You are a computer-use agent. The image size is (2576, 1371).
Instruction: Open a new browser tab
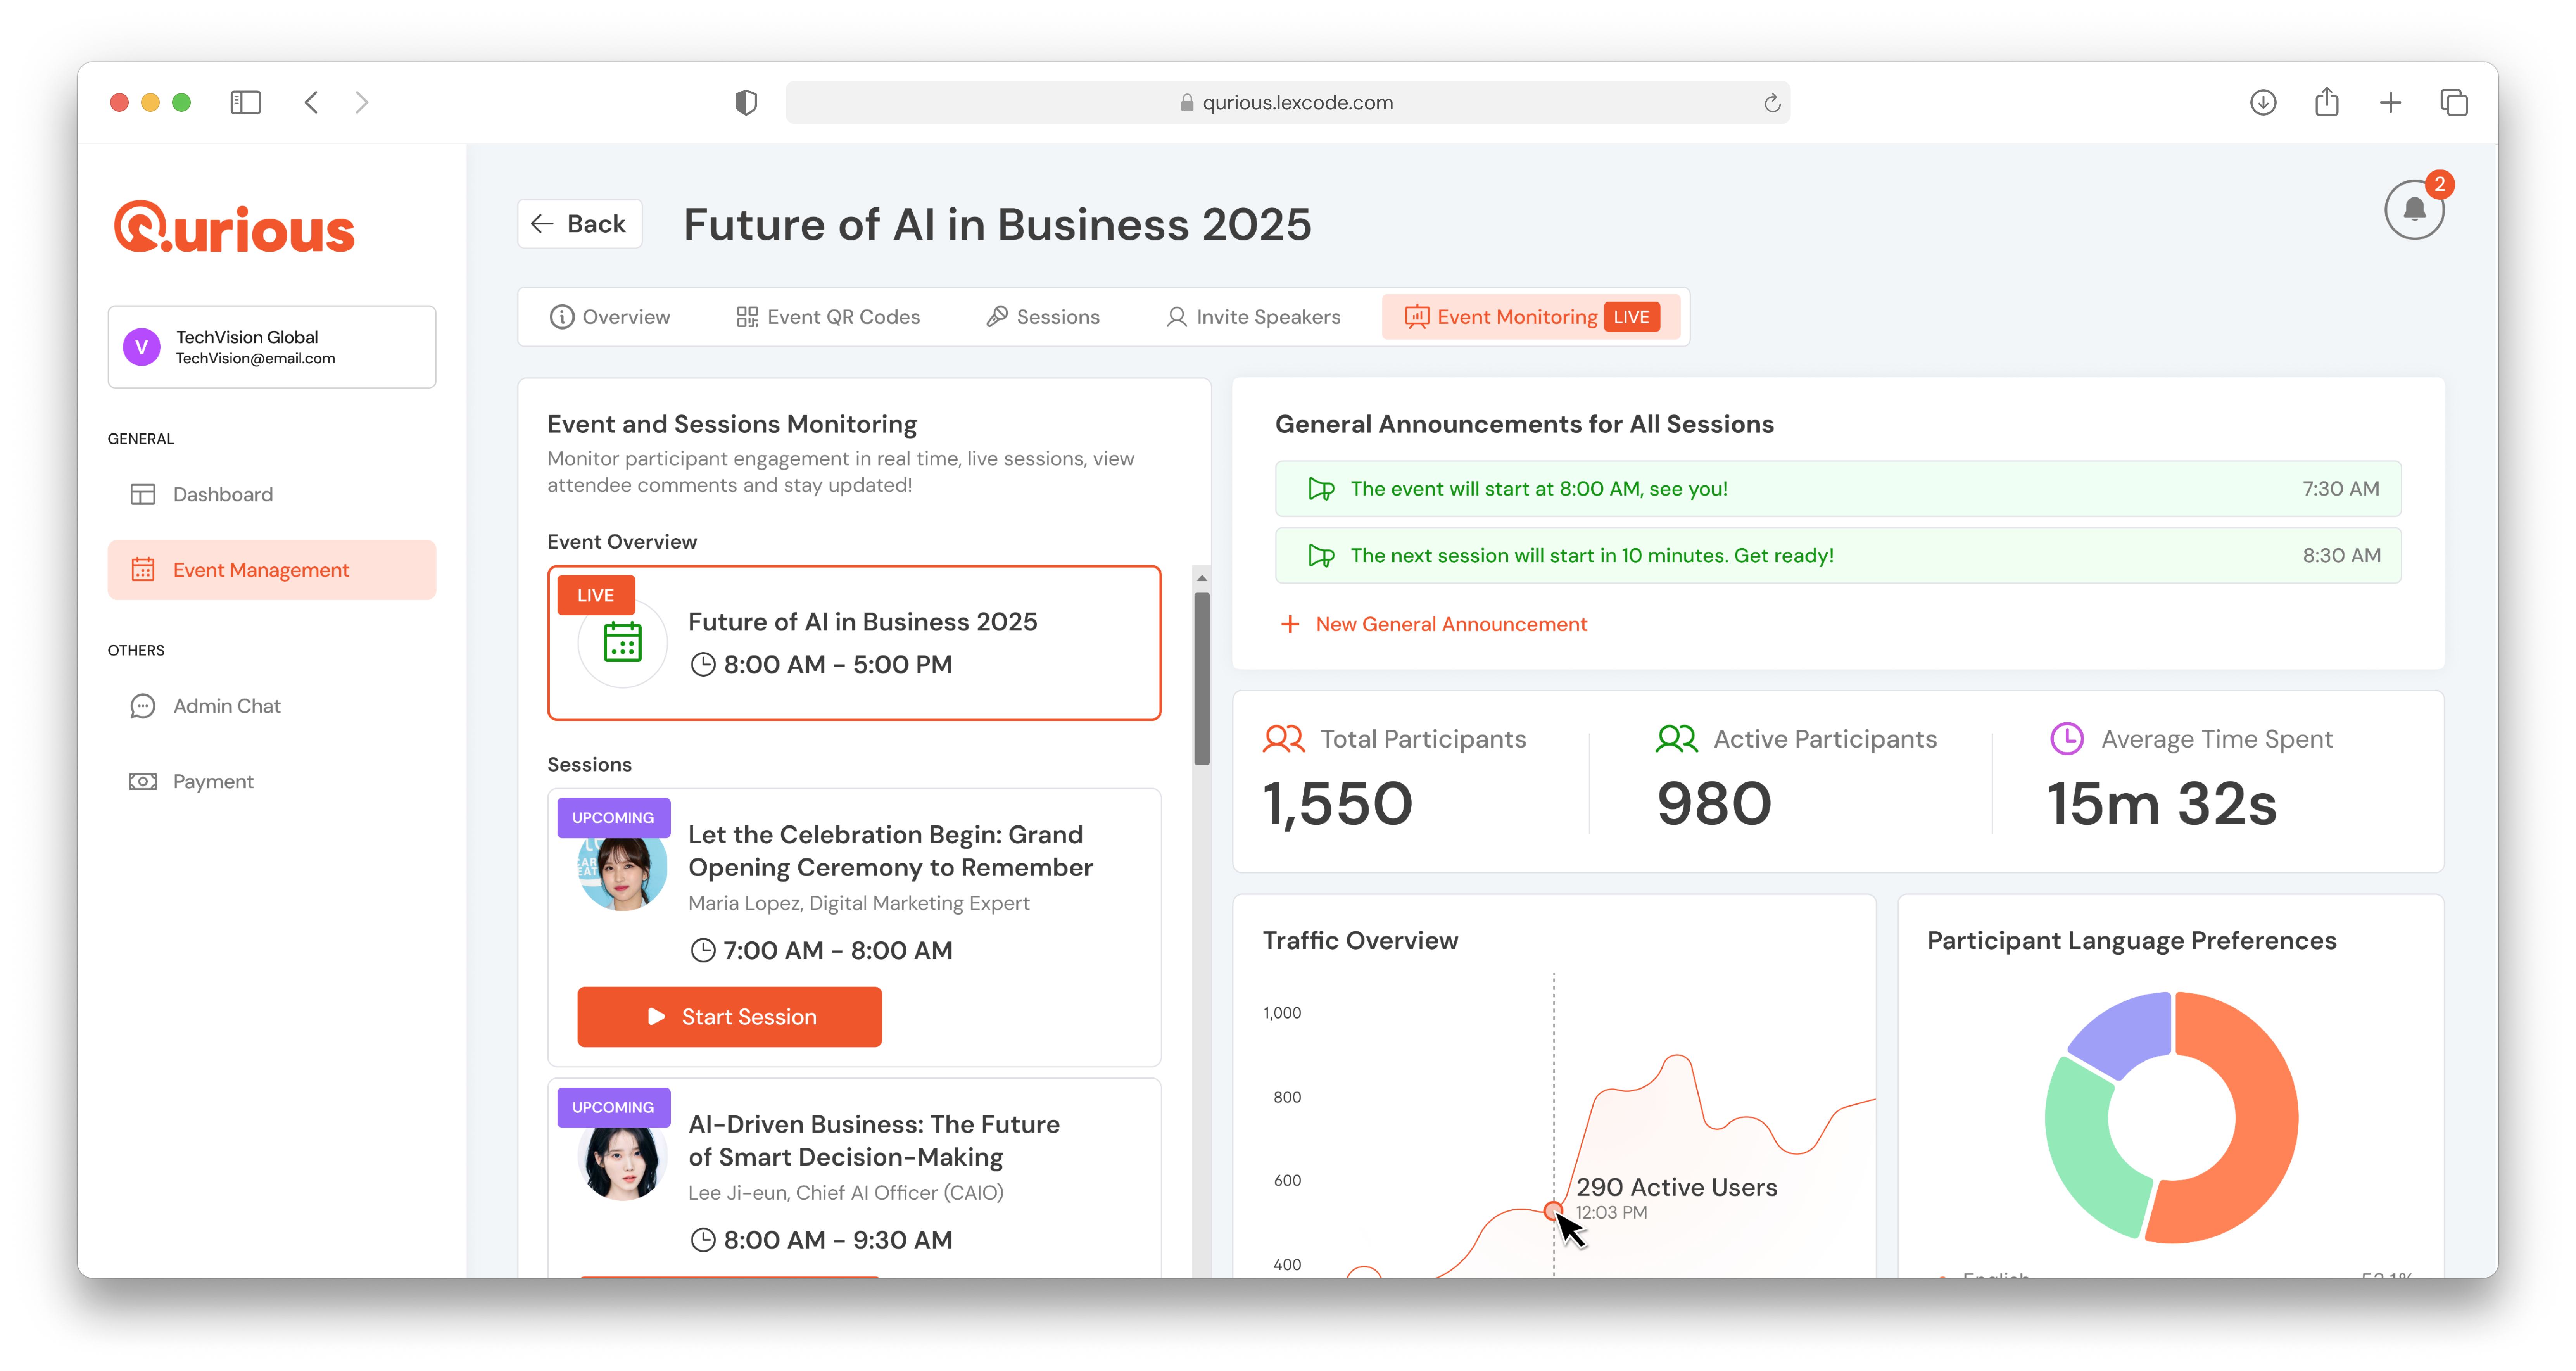(2390, 102)
